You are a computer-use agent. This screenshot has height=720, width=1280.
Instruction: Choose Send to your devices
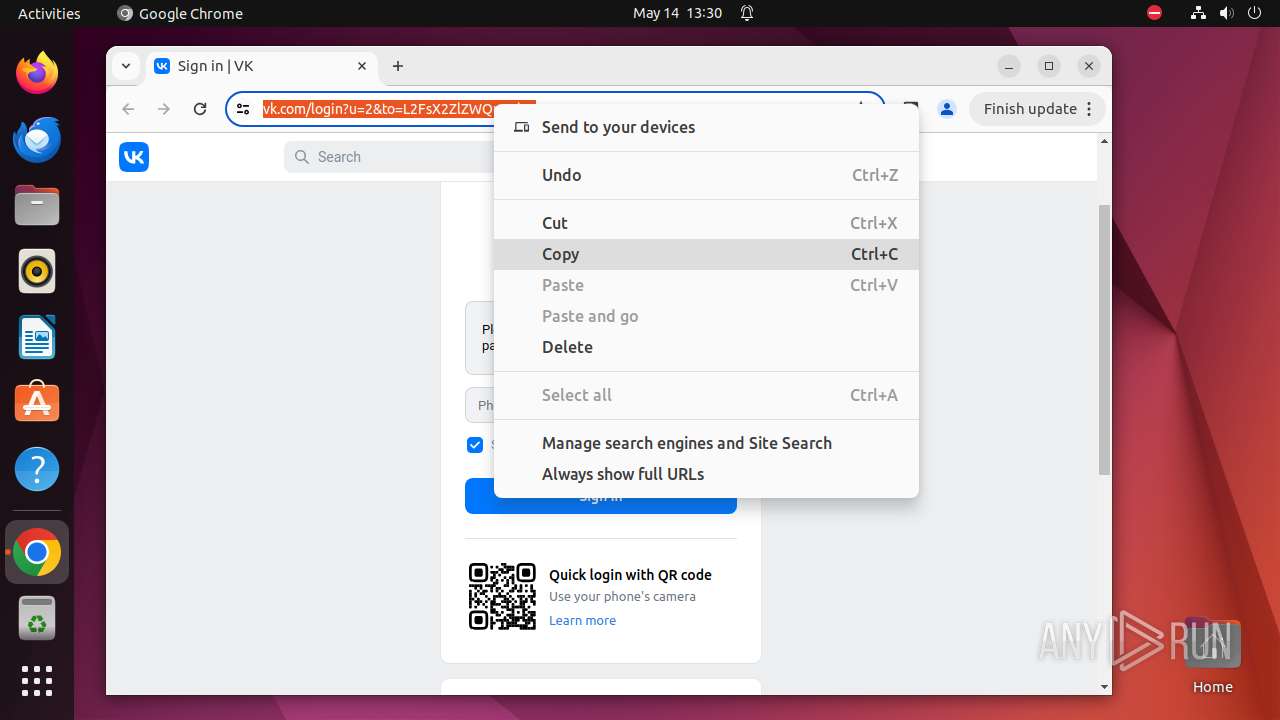(x=706, y=127)
